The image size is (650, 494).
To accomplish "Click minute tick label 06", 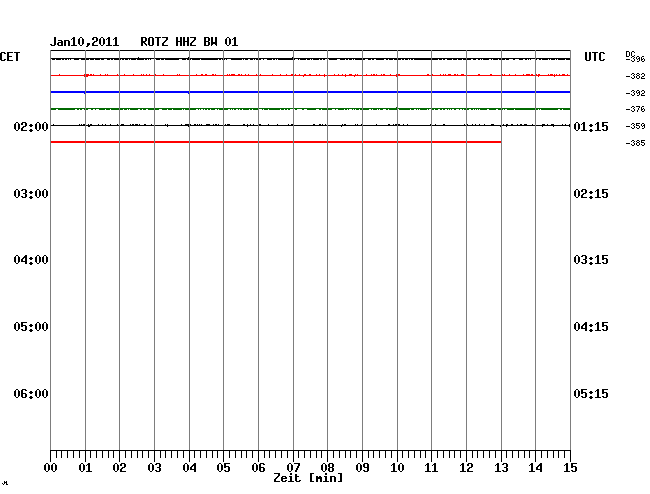I will click(258, 468).
